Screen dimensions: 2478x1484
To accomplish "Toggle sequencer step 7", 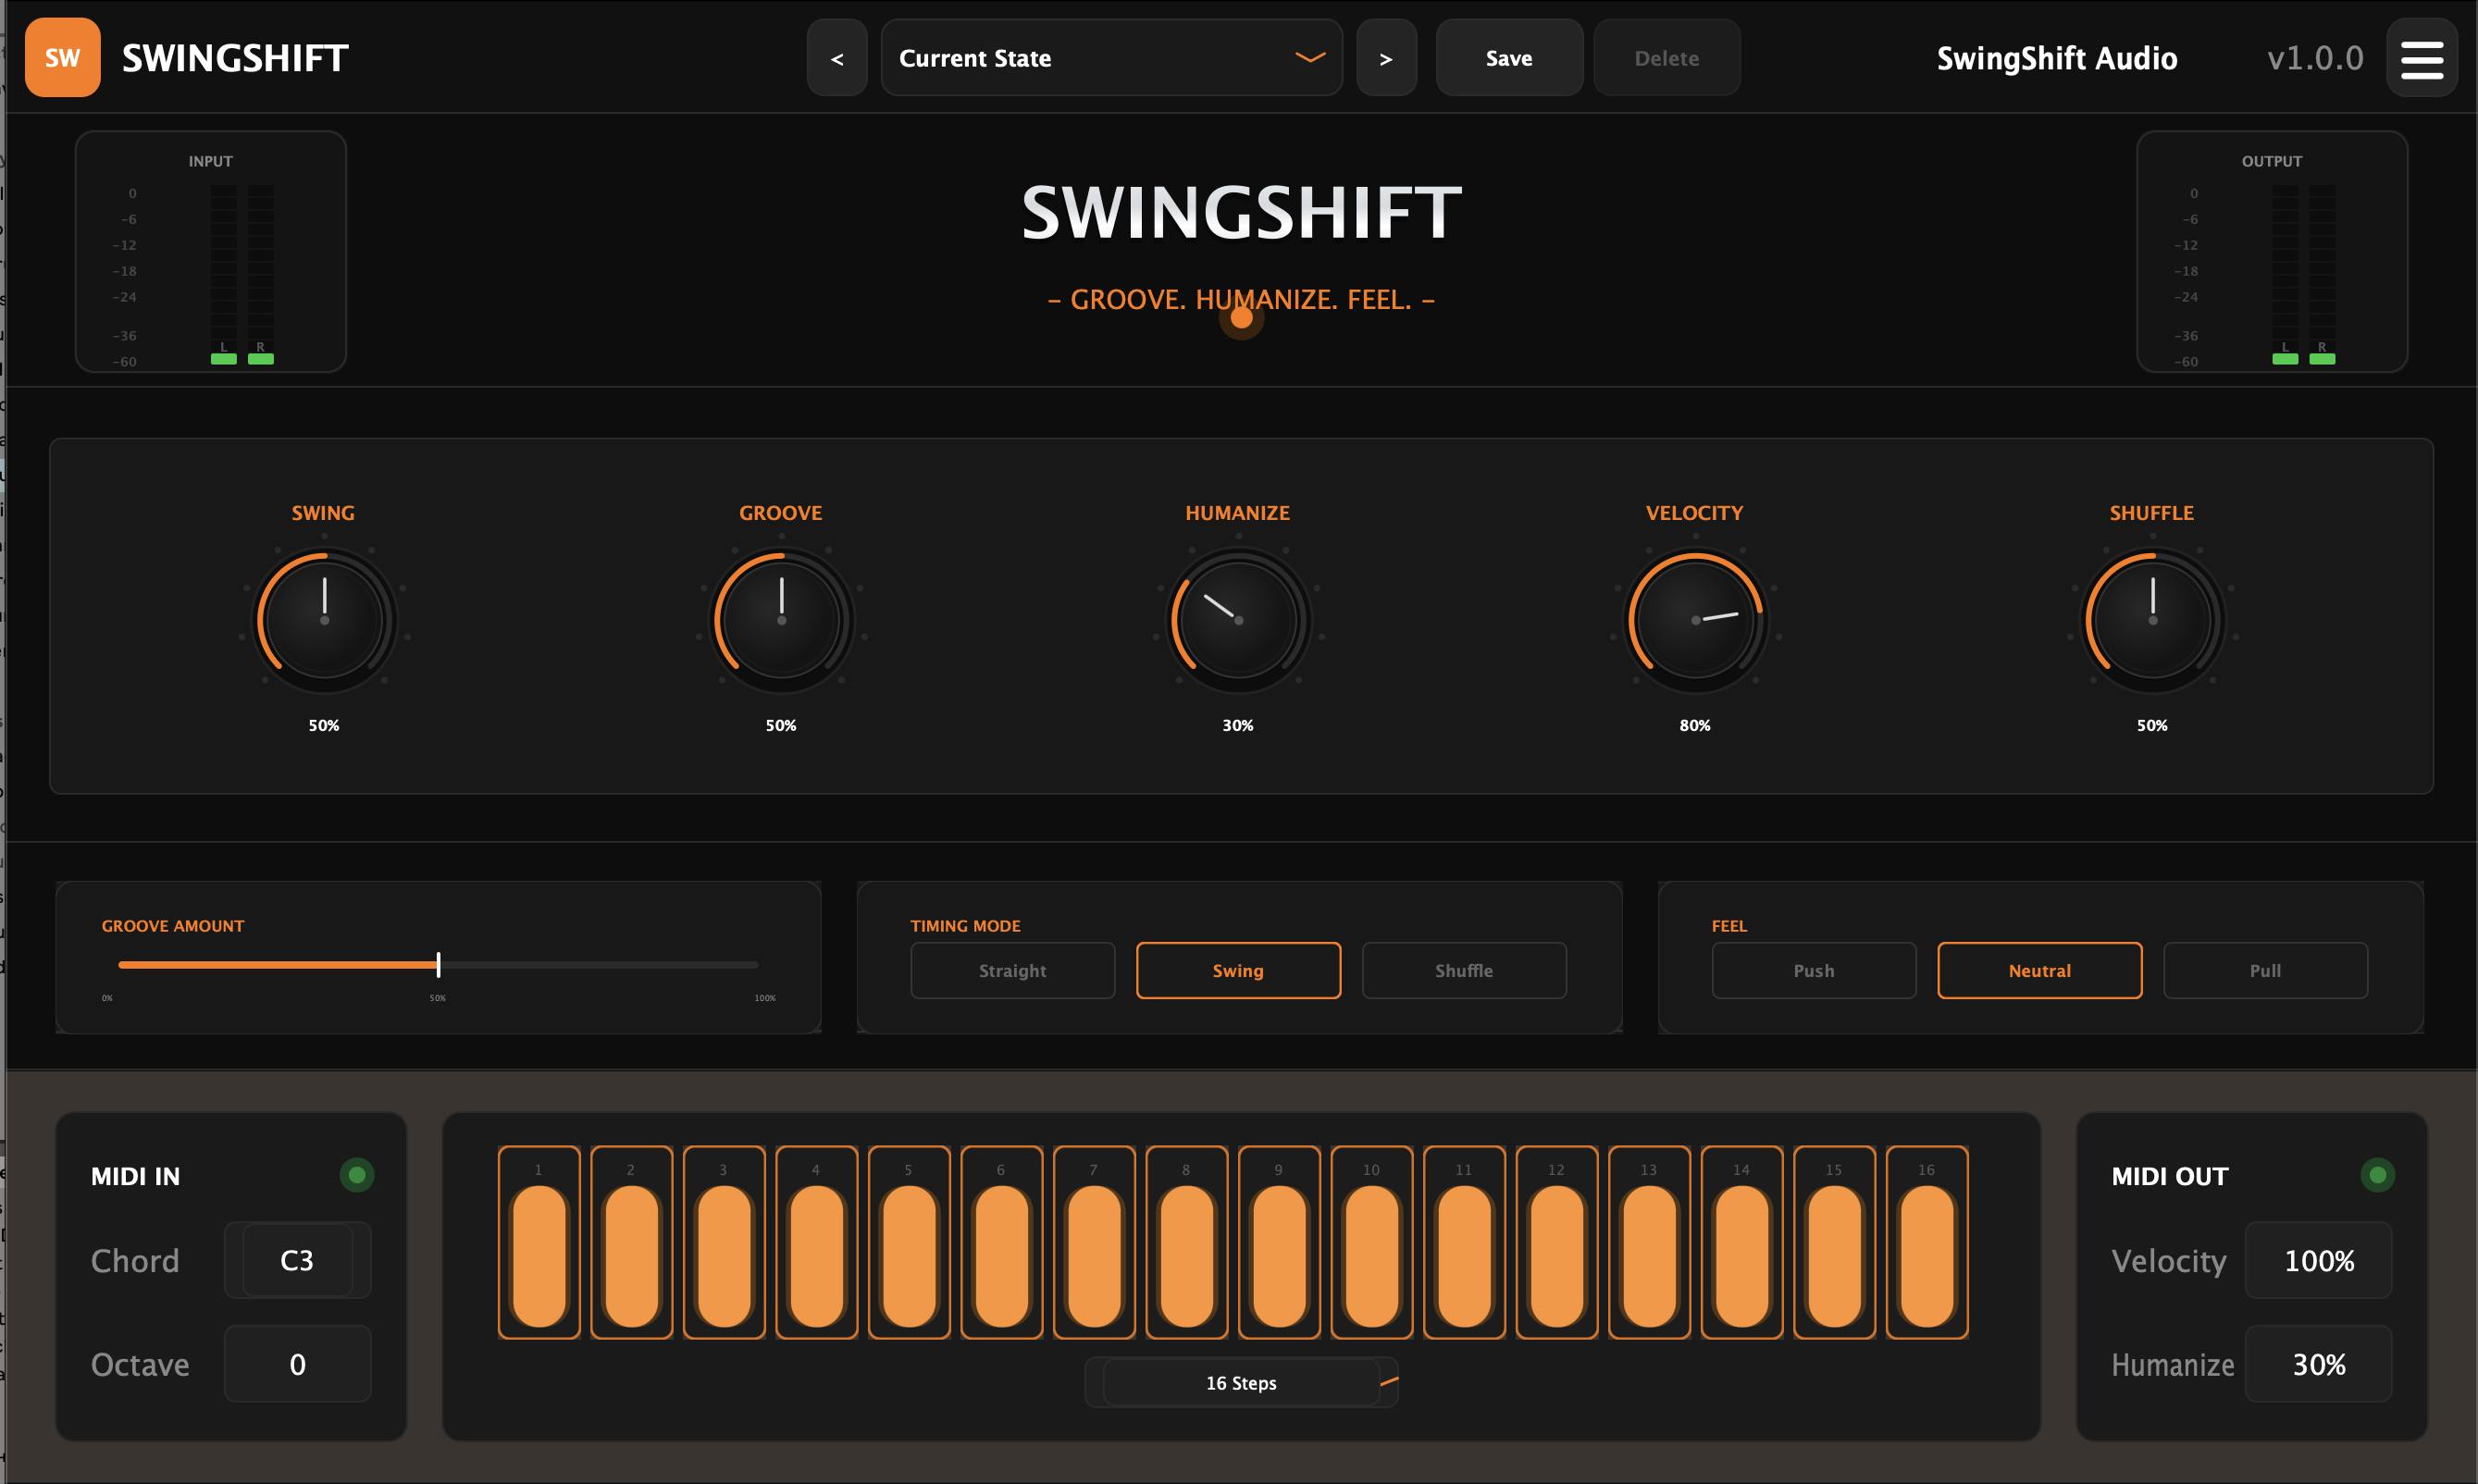I will [x=1094, y=1242].
